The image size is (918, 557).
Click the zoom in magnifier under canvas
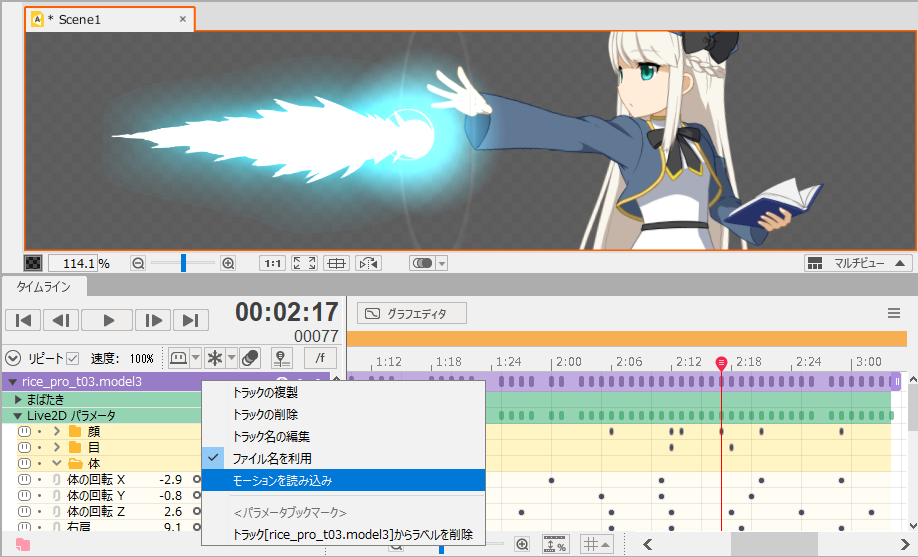tap(228, 263)
